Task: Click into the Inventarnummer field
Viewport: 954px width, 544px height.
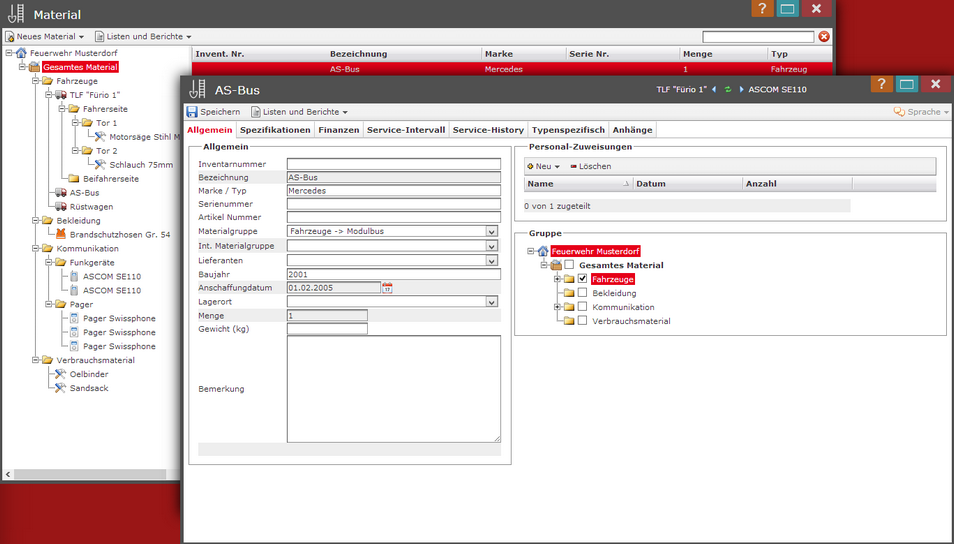Action: click(393, 164)
